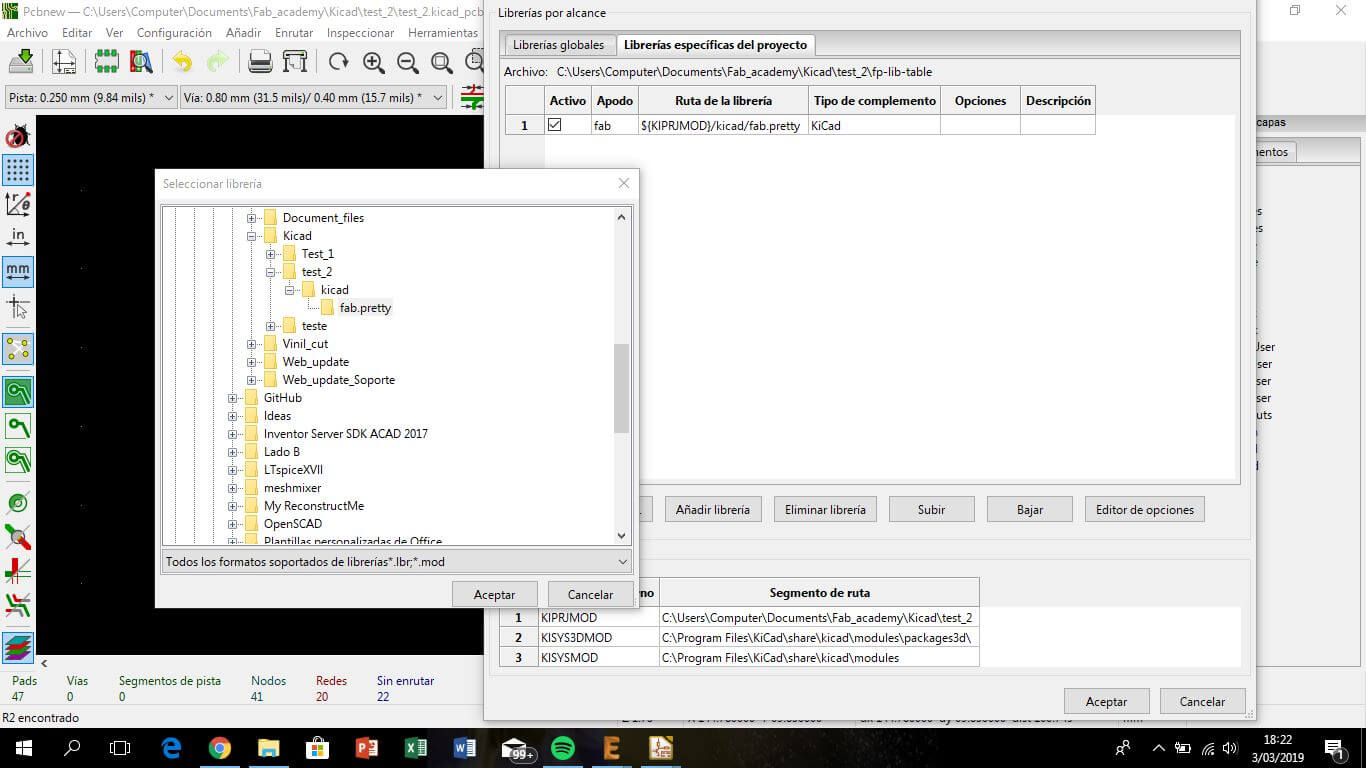This screenshot has height=768, width=1366.
Task: Switch to Librerías globales tab
Action: click(558, 45)
